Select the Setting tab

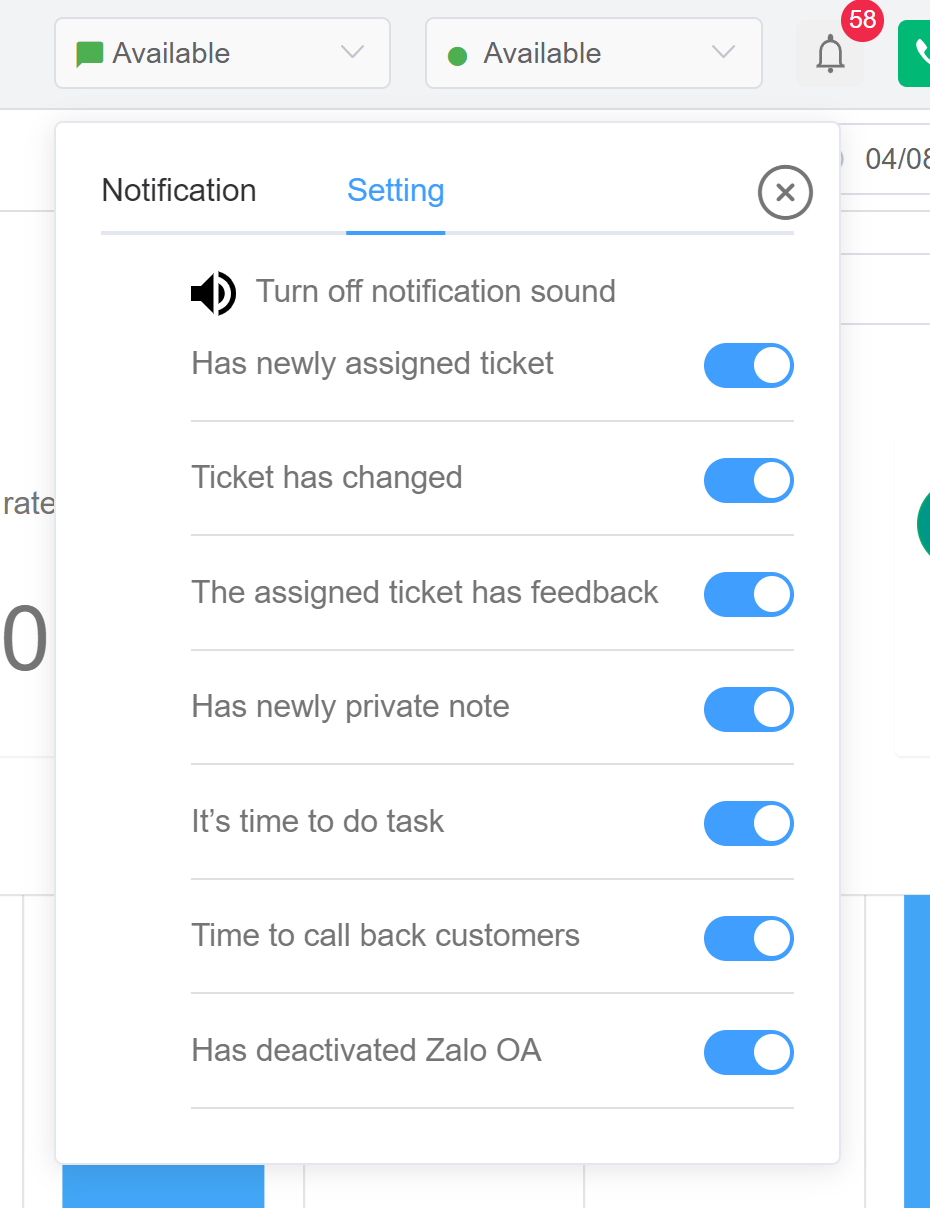[395, 191]
